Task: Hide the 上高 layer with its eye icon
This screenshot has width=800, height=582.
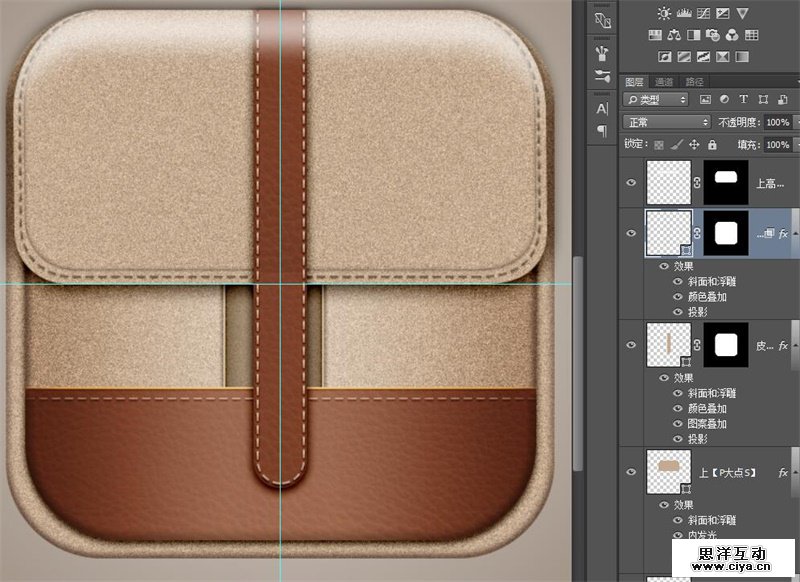Action: [630, 183]
